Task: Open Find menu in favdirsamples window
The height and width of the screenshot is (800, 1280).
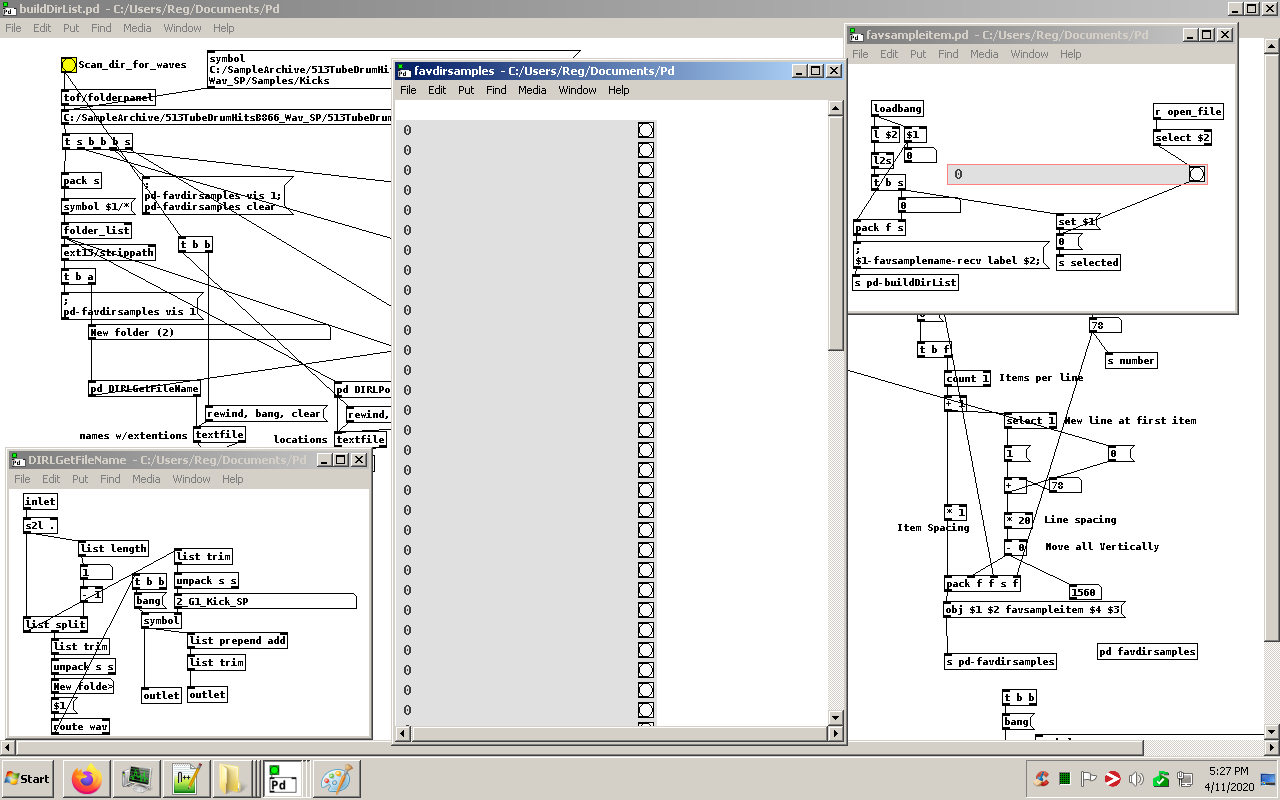Action: pos(496,90)
